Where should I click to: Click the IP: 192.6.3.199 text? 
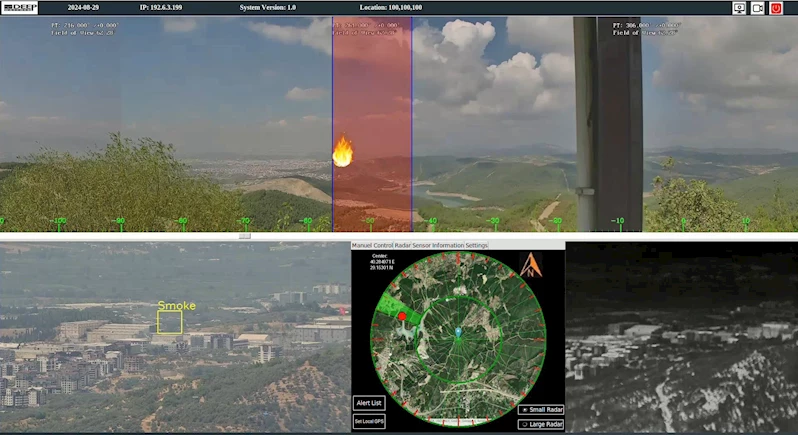coord(161,8)
